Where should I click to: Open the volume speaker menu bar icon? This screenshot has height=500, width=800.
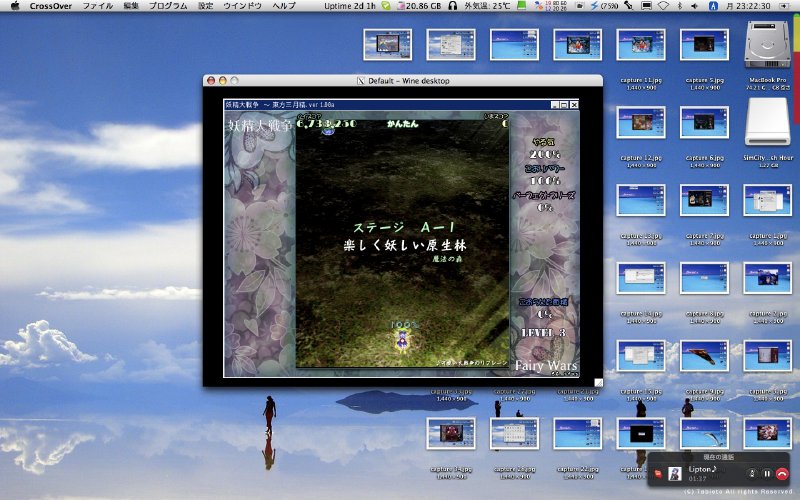point(695,6)
